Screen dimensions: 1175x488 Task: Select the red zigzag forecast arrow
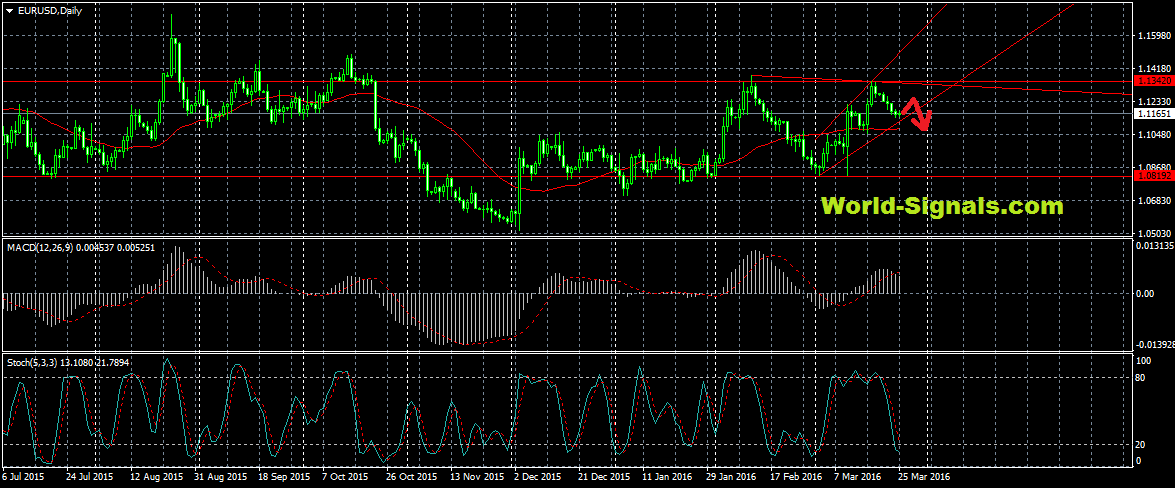coord(918,113)
